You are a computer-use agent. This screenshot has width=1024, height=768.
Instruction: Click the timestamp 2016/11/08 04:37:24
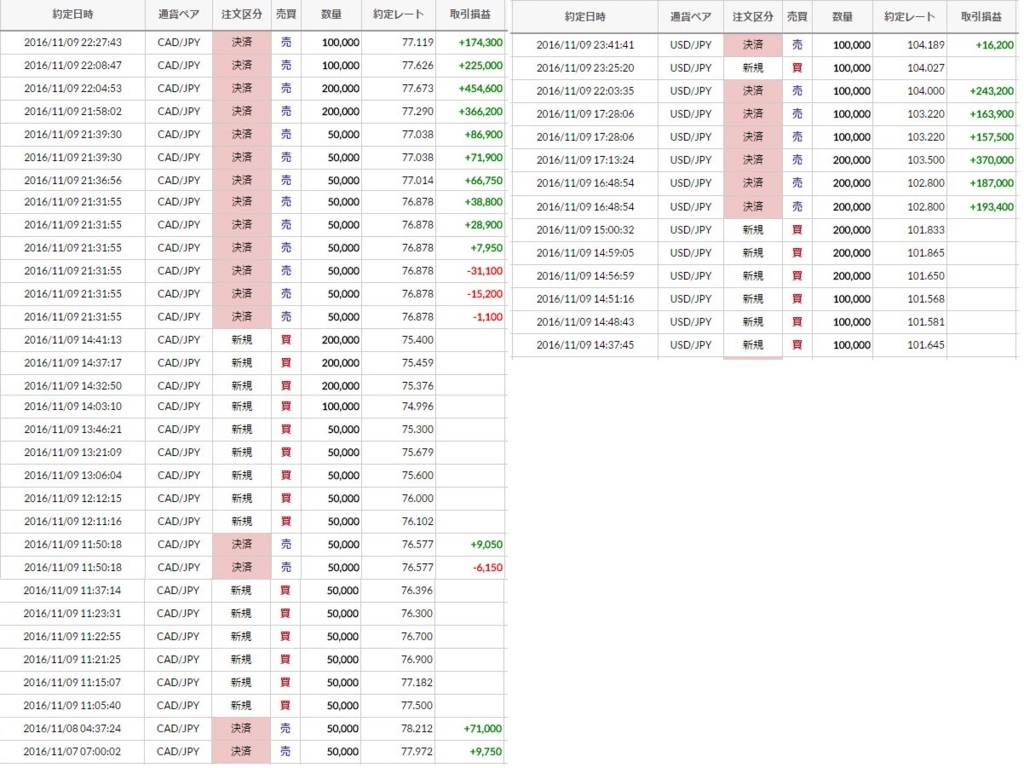click(72, 728)
